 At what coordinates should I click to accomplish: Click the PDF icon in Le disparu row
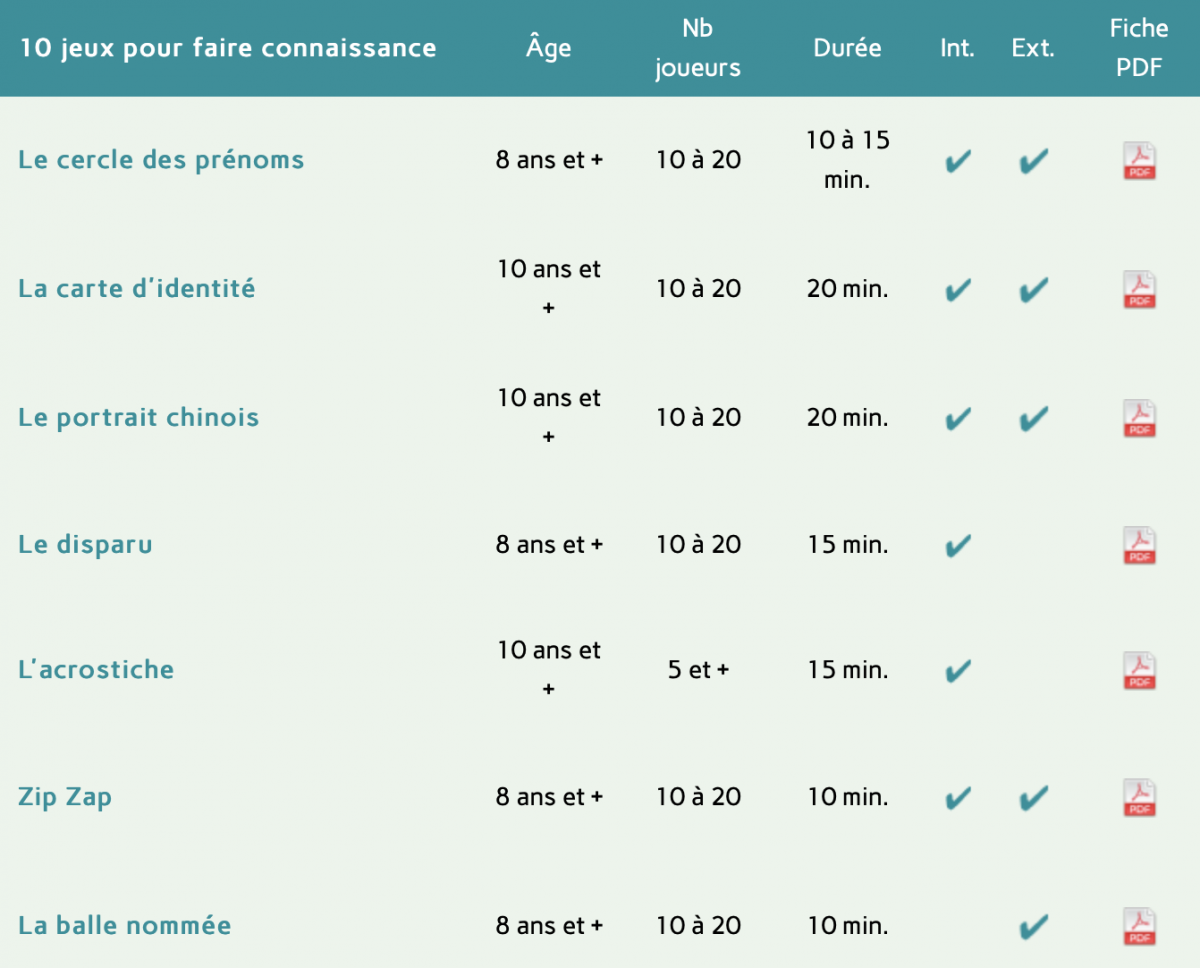point(1140,545)
